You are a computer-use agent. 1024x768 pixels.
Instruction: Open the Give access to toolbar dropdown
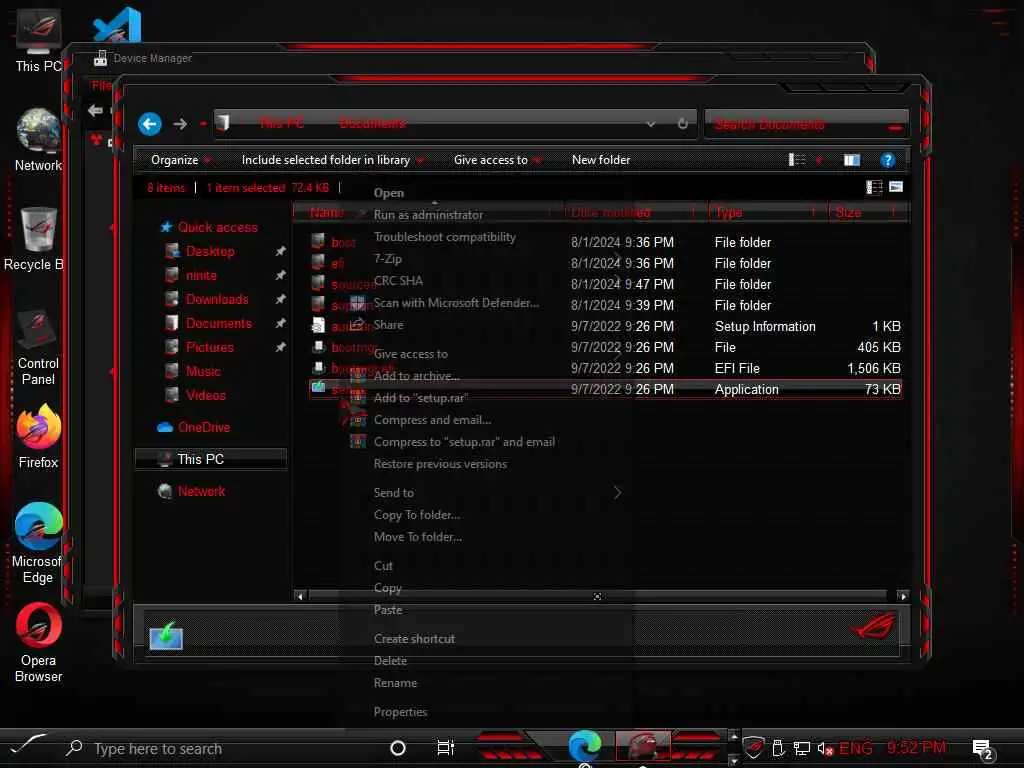(x=498, y=160)
